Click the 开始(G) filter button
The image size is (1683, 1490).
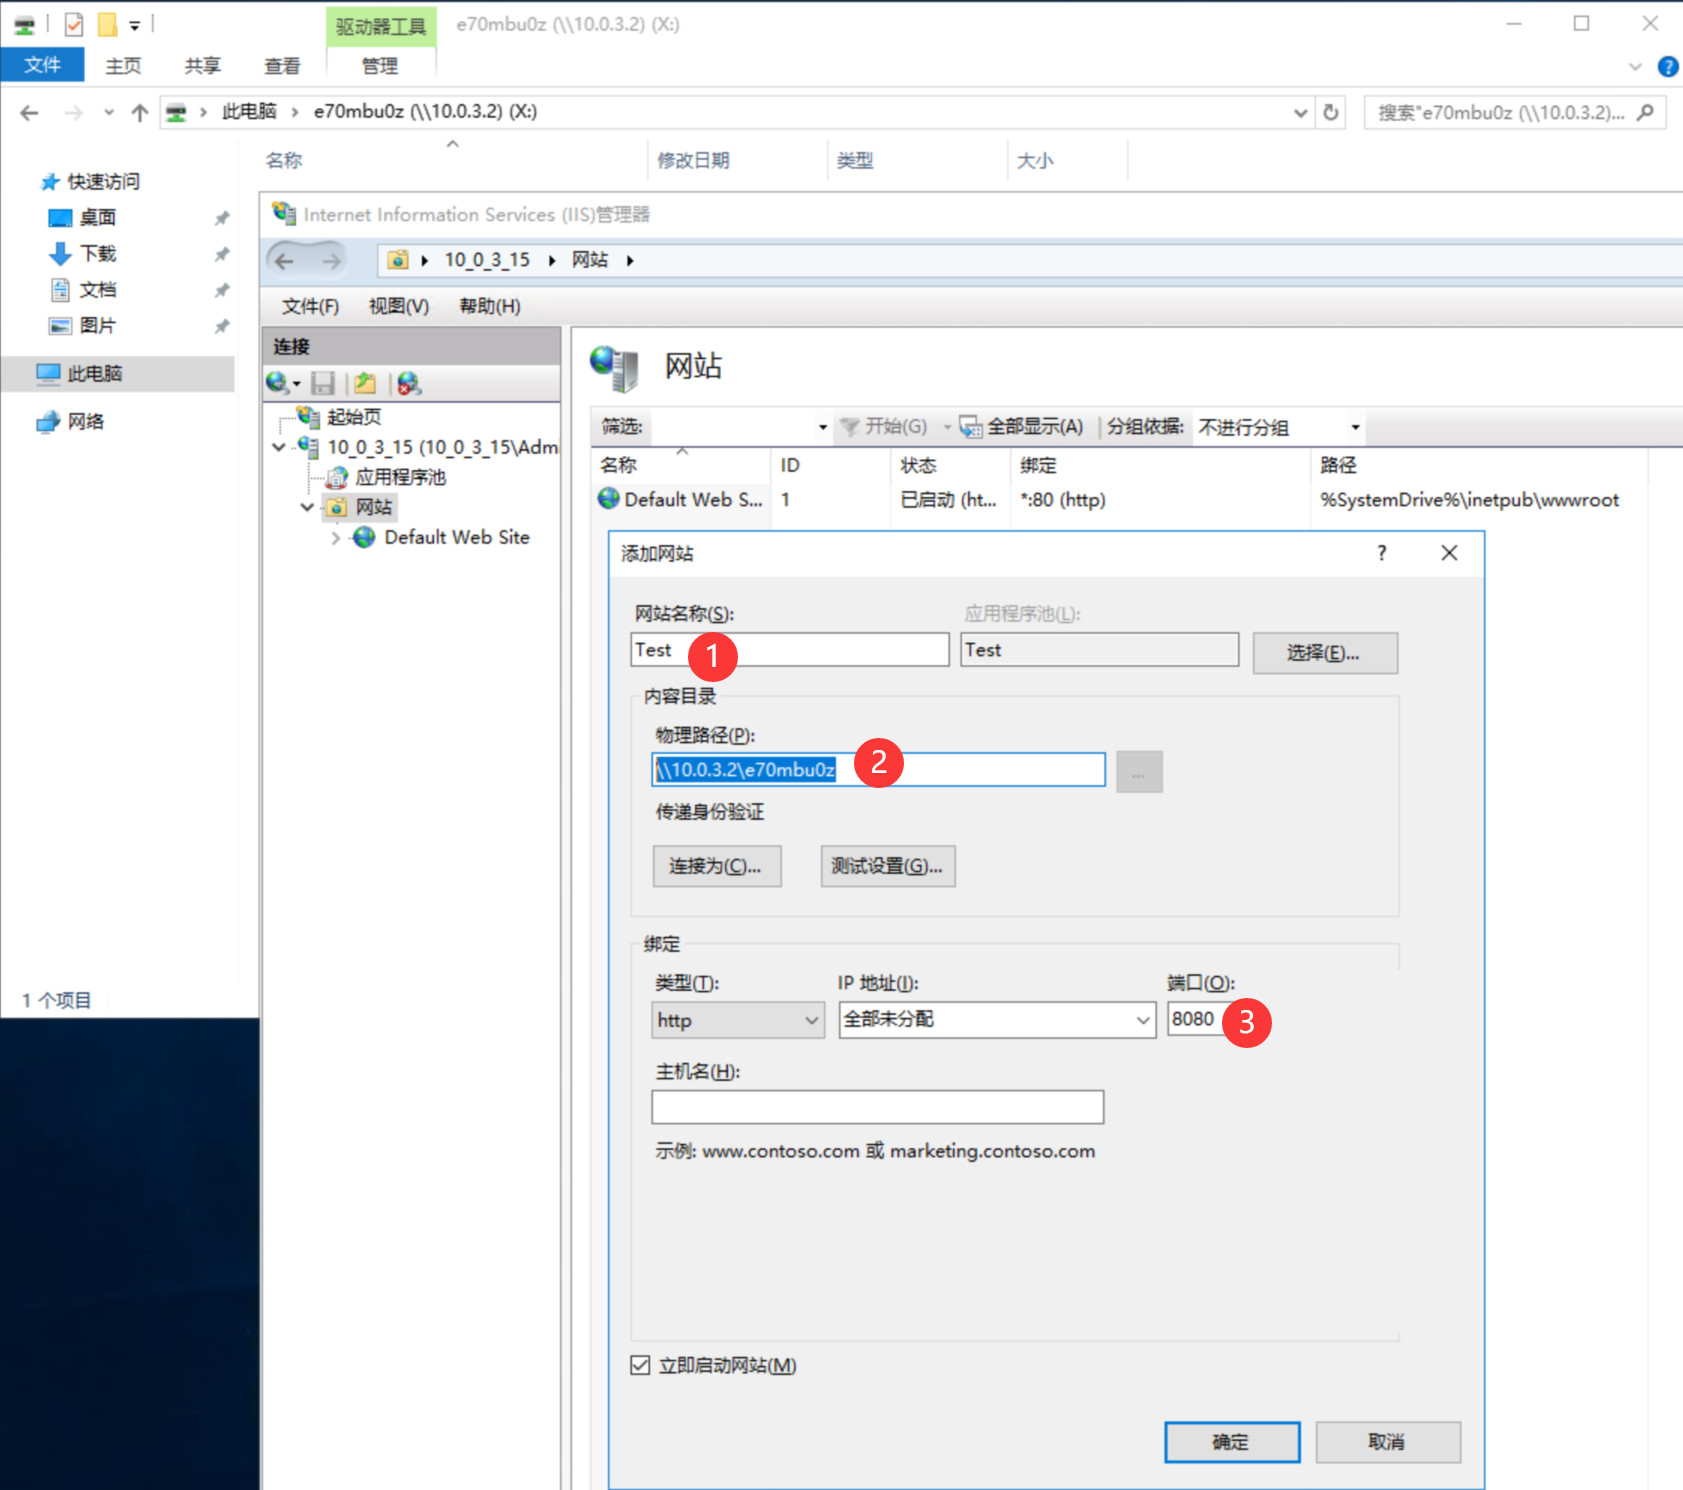(x=884, y=427)
